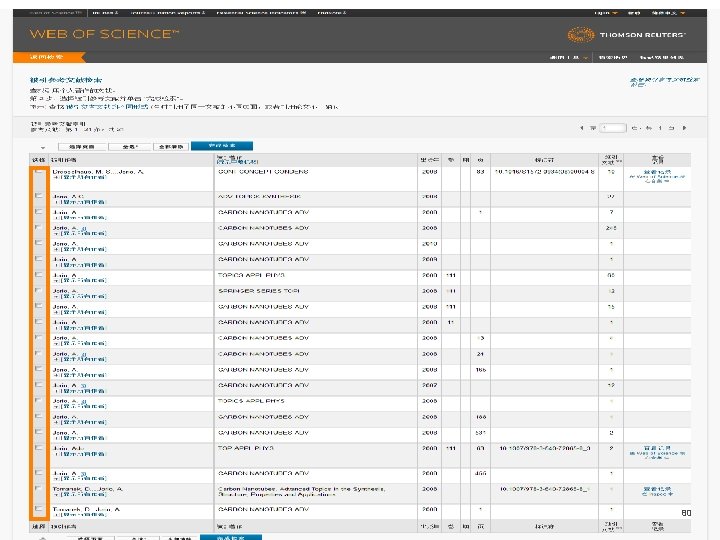Check the Dresselhaus, M. S. row checkbox
The height and width of the screenshot is (540, 720).
pyautogui.click(x=39, y=171)
